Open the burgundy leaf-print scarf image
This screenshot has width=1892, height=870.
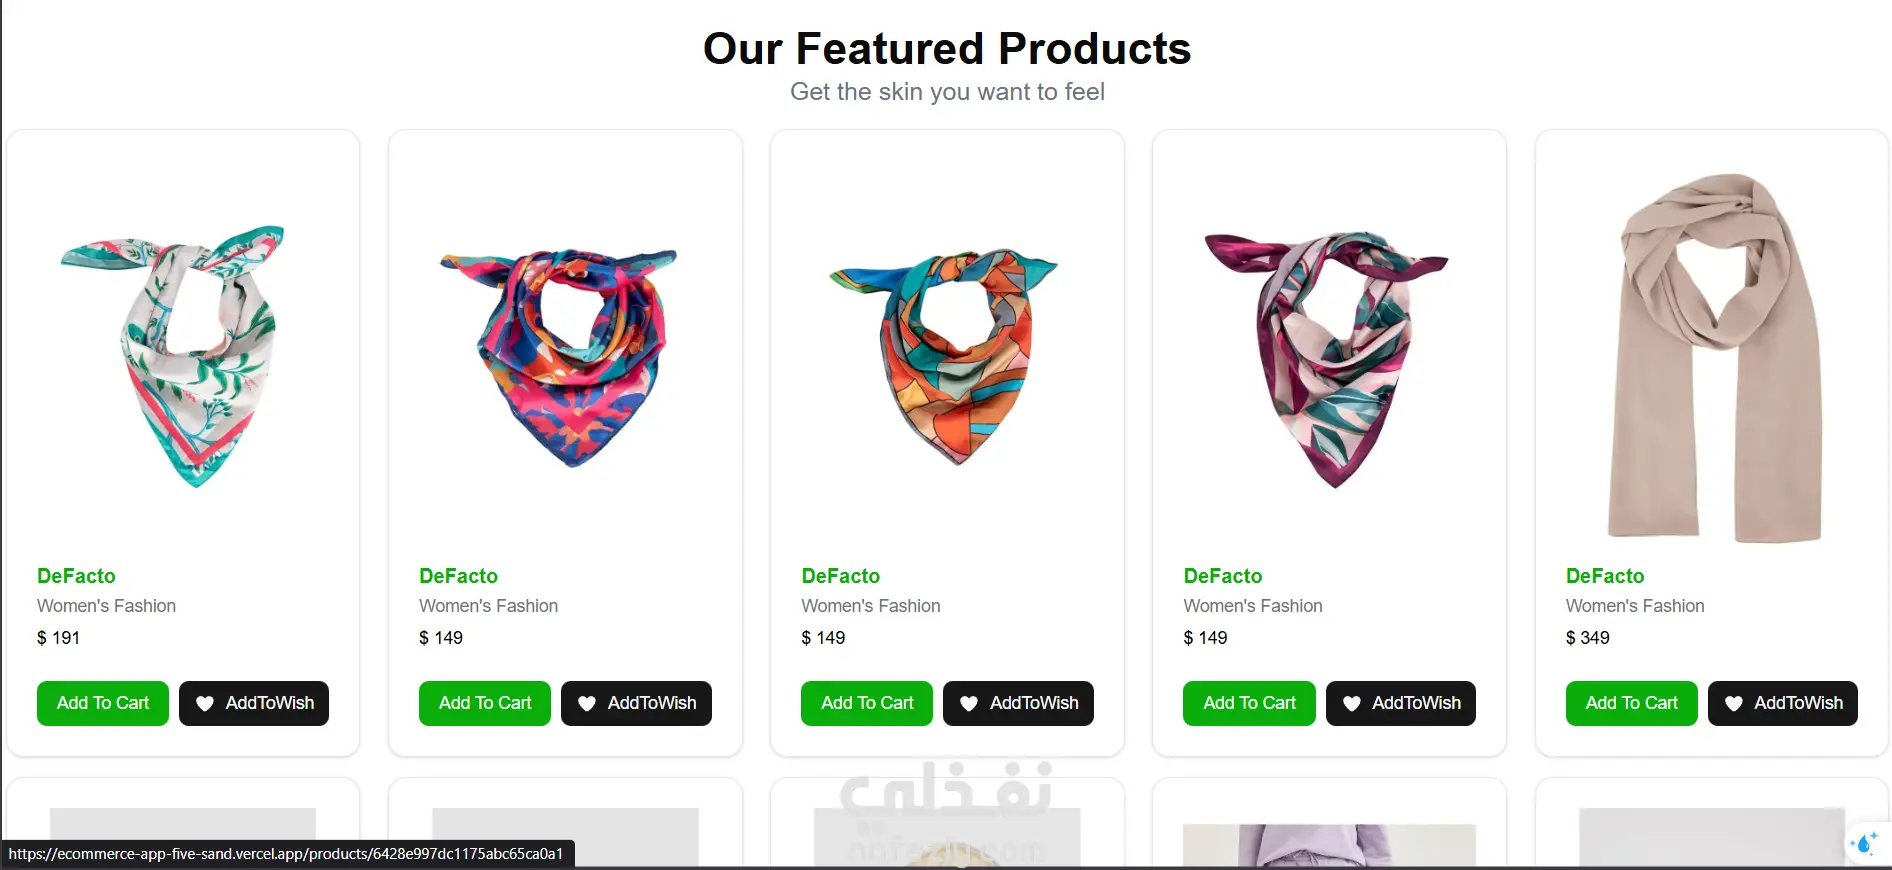point(1327,359)
